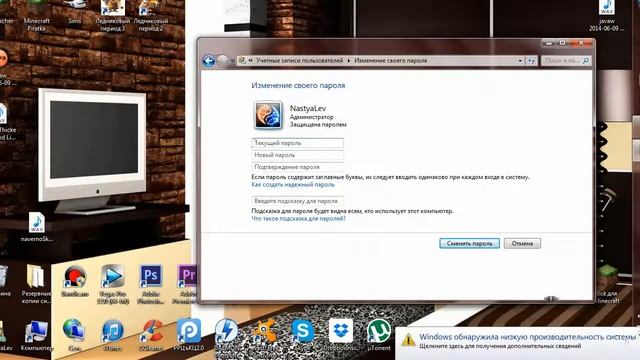Open the Резервные копии folder on the desktop

pos(36,284)
